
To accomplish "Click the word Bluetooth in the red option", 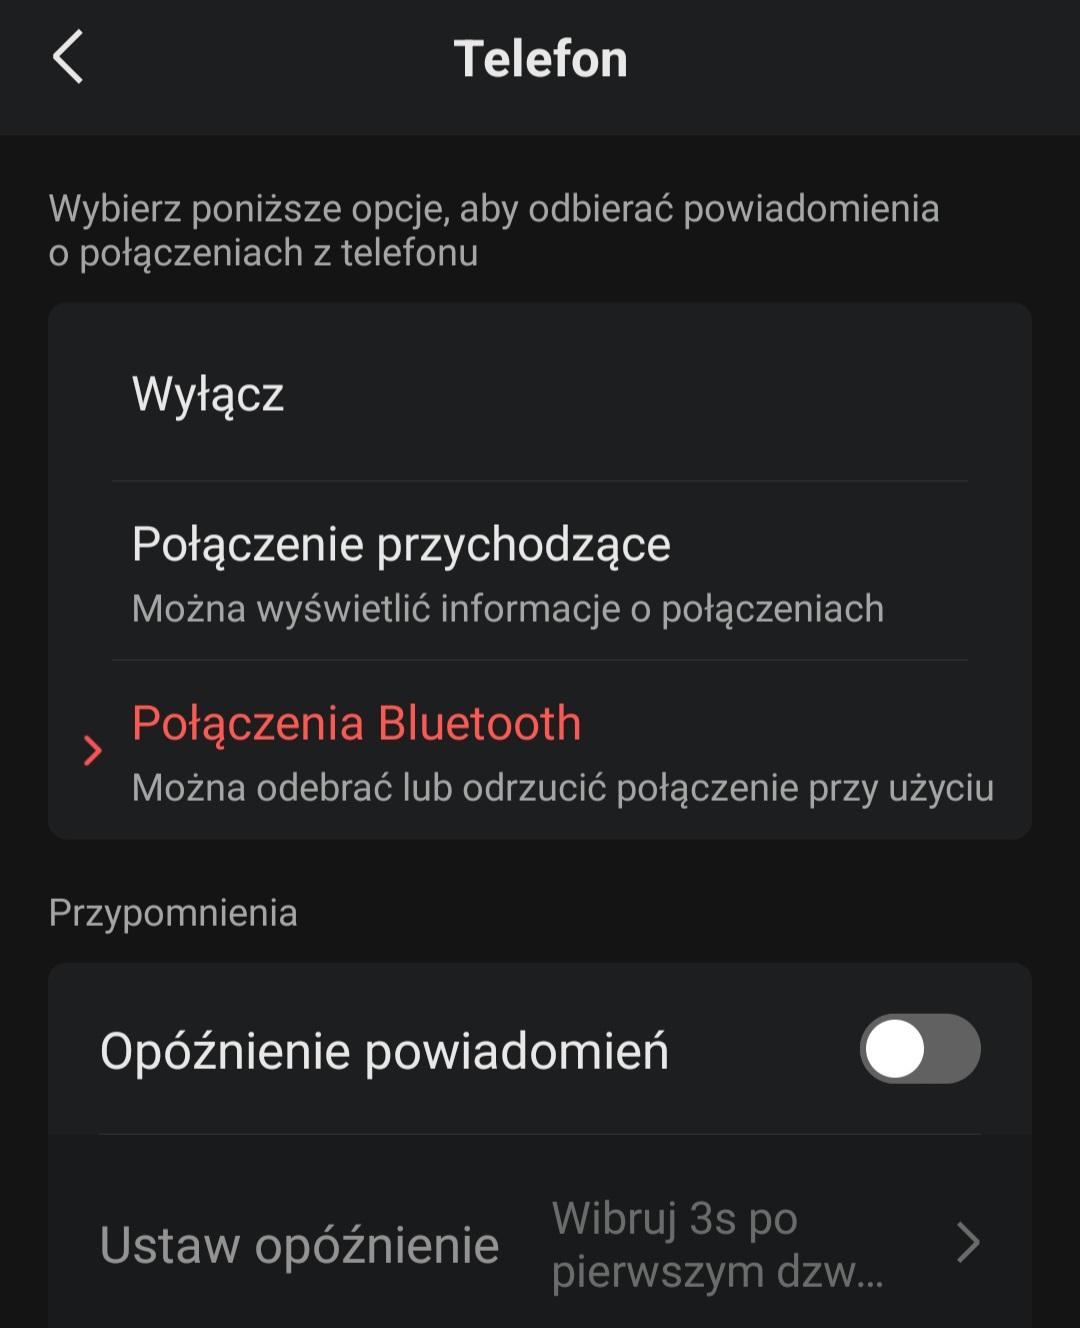I will coord(480,724).
